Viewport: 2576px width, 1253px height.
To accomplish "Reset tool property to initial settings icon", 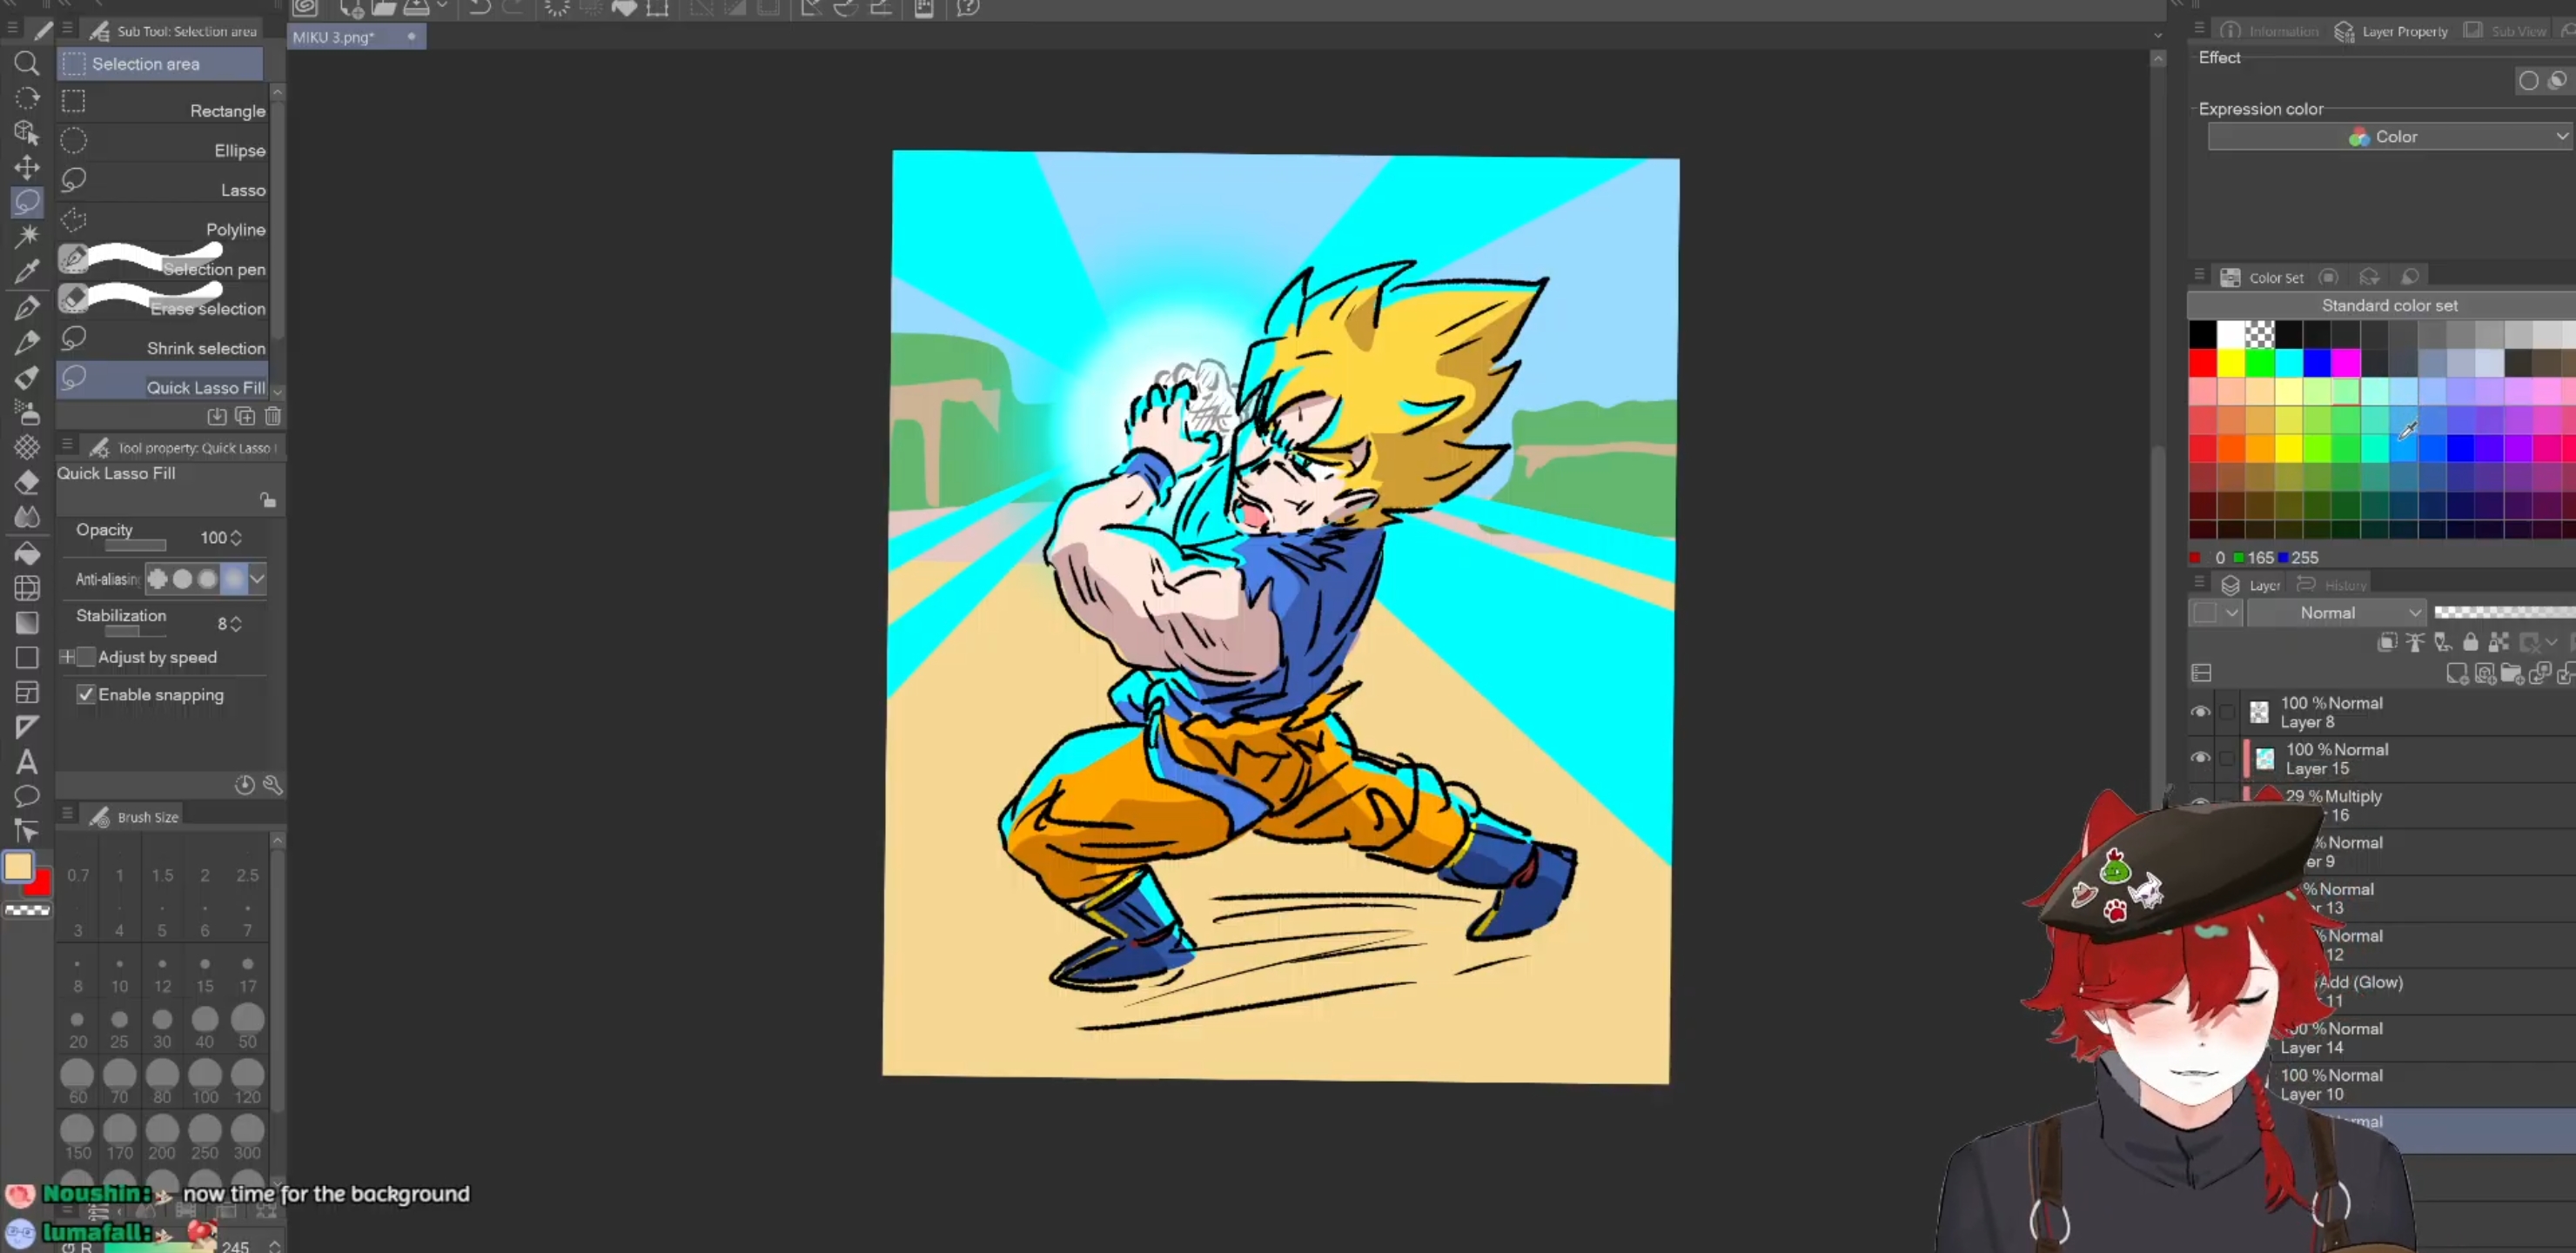I will (244, 785).
